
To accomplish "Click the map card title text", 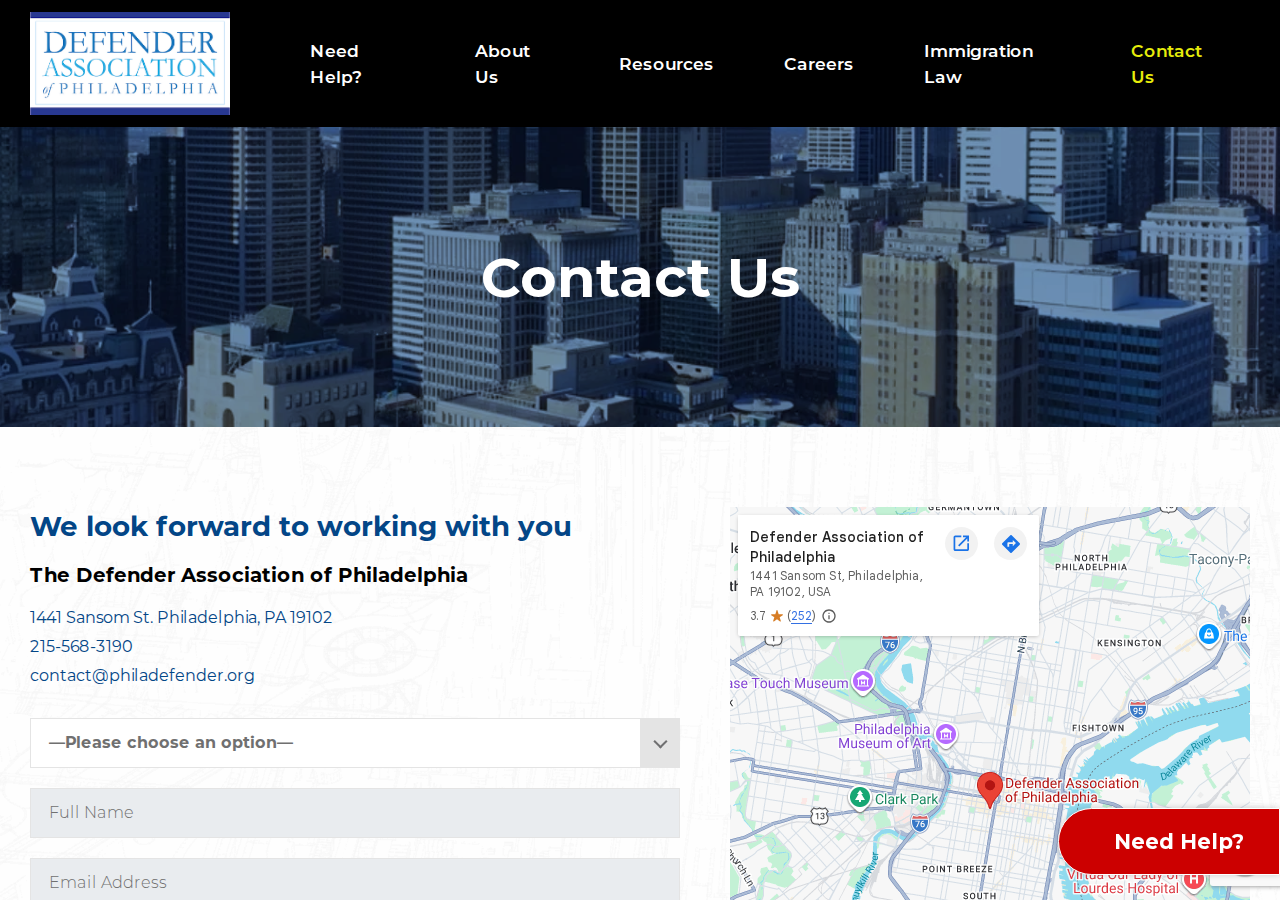I will [837, 547].
